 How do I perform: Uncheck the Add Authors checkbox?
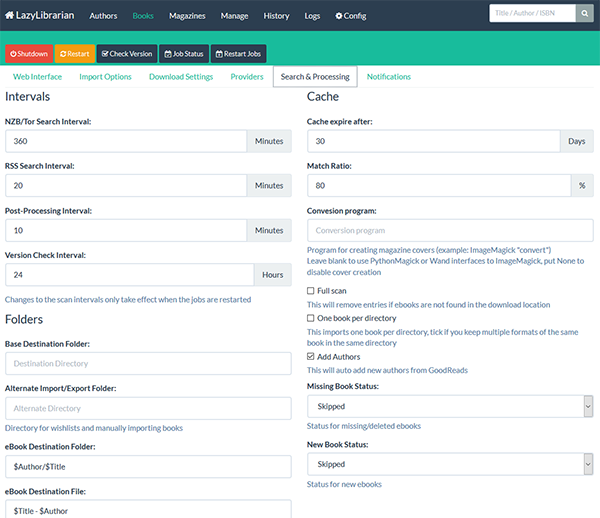coord(310,357)
